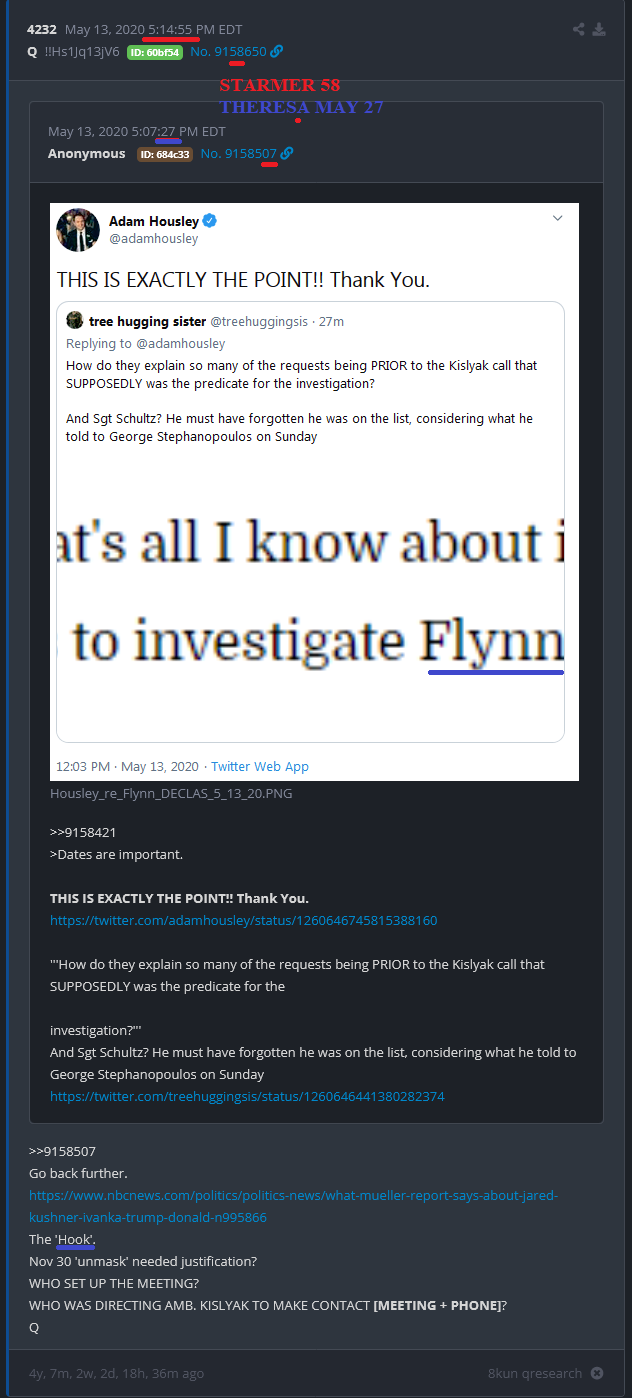Click the circled X icon next to 8kun qresearch
This screenshot has height=1398, width=632.
[597, 1373]
